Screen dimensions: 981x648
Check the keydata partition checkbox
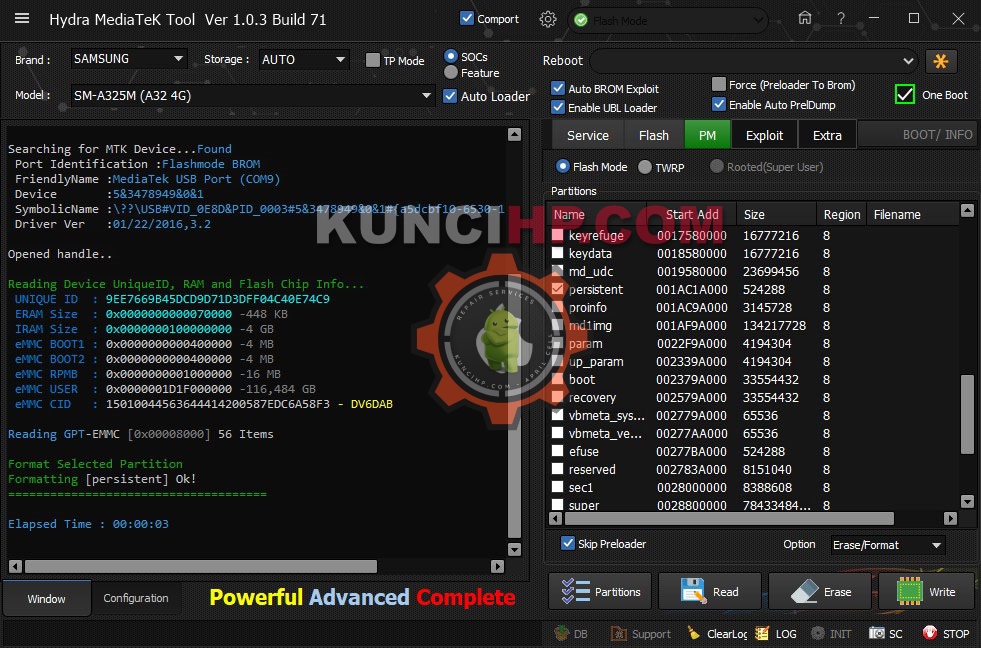pos(557,253)
